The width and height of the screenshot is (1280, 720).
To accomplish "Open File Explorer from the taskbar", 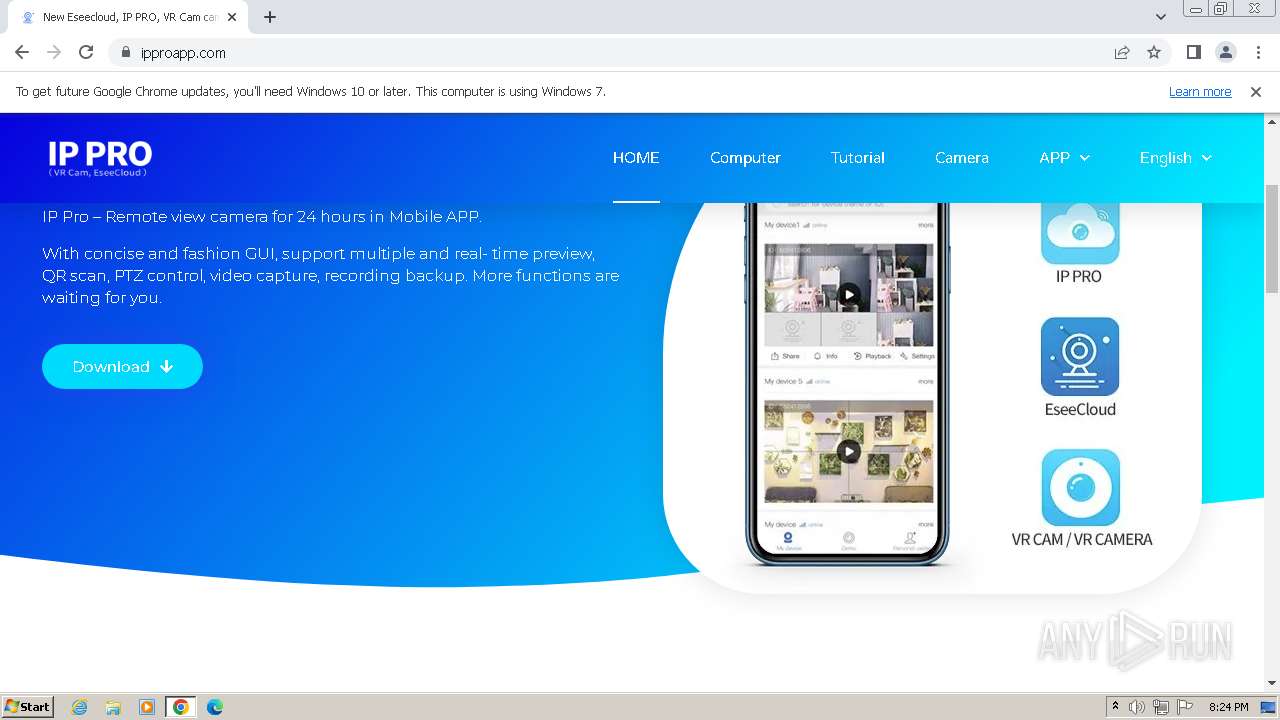I will pos(113,707).
